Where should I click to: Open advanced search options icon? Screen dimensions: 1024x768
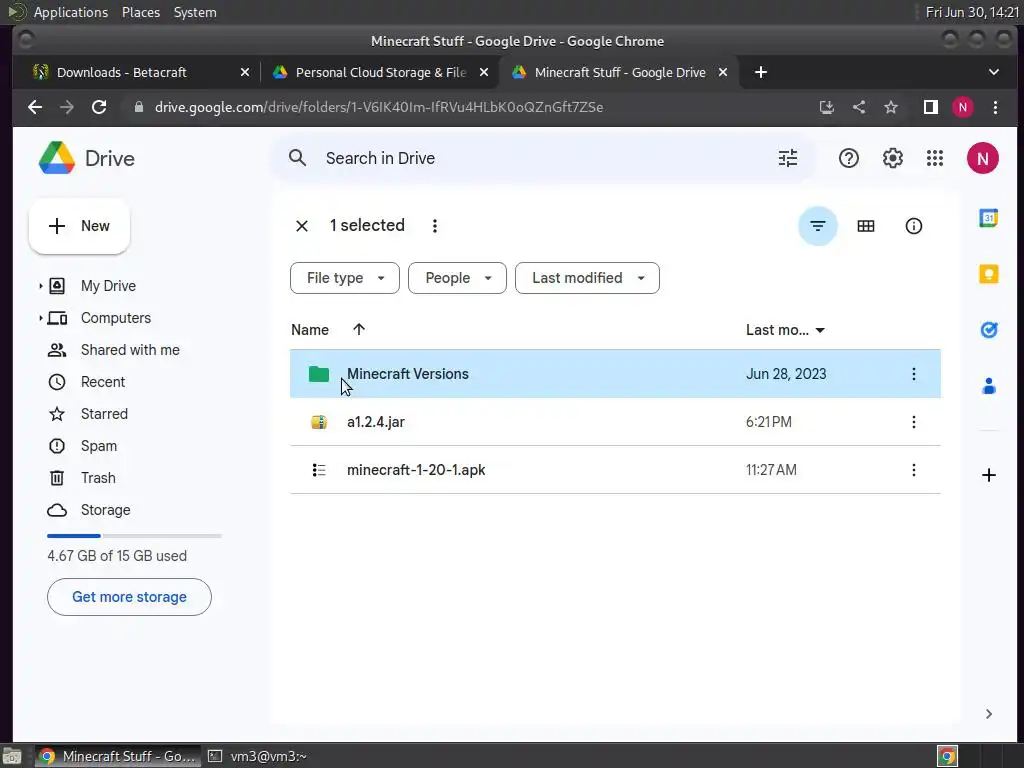788,158
